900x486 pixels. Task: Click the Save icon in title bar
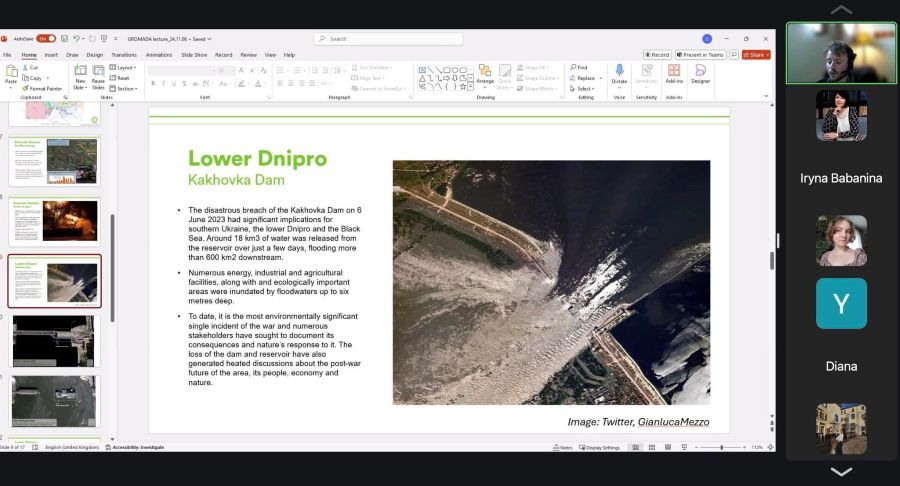pos(64,38)
